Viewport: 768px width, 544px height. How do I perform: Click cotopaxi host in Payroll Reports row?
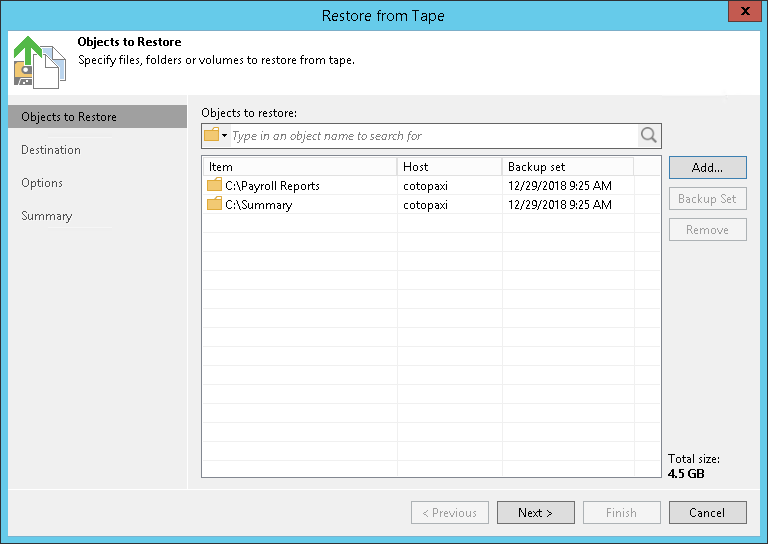425,186
